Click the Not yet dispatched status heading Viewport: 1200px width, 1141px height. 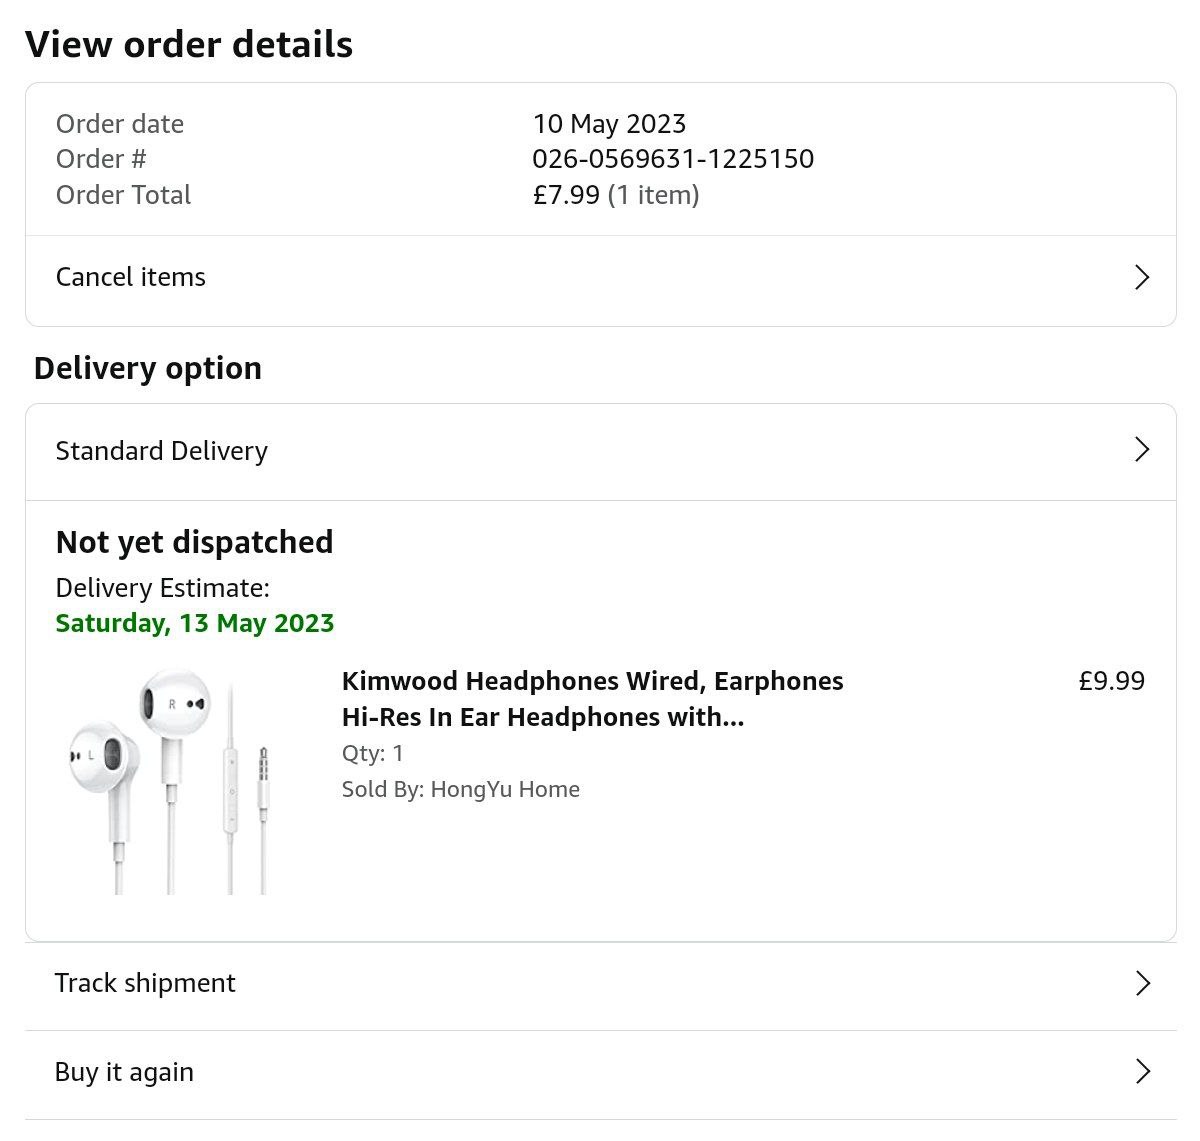(195, 542)
